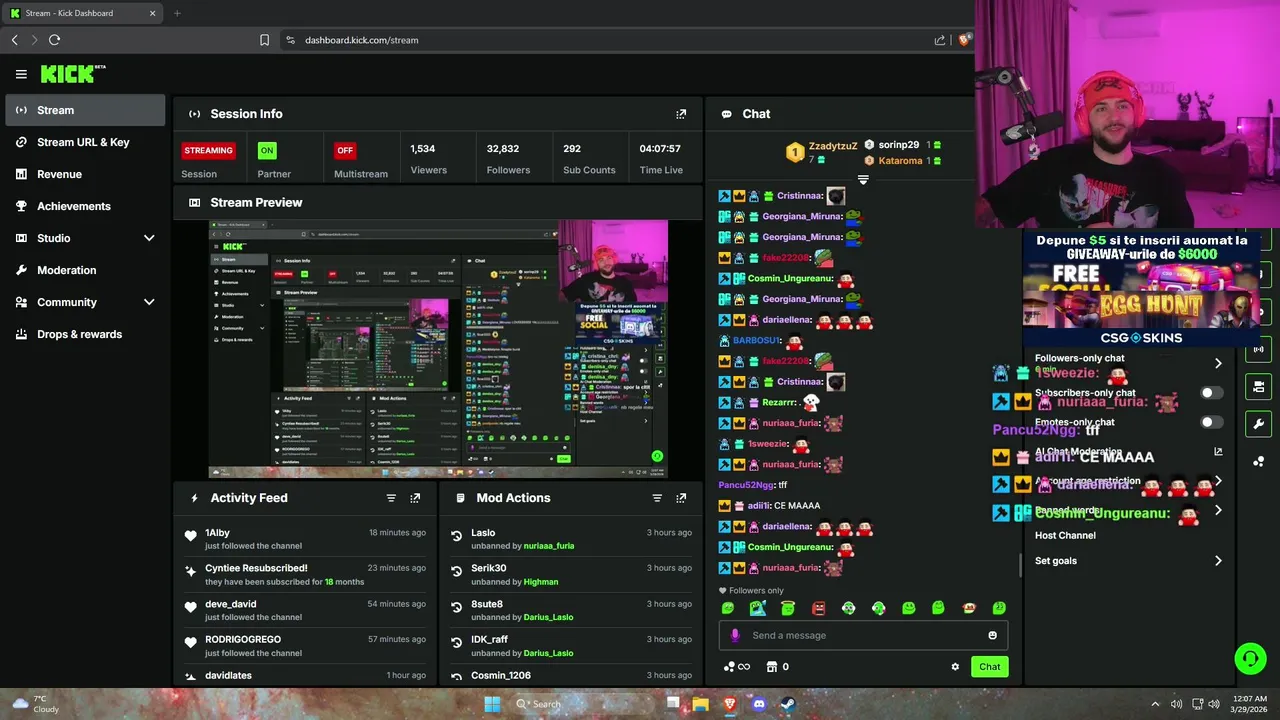Click the broadcast signal icon in right rail
The height and width of the screenshot is (720, 1280).
[x=1258, y=349]
